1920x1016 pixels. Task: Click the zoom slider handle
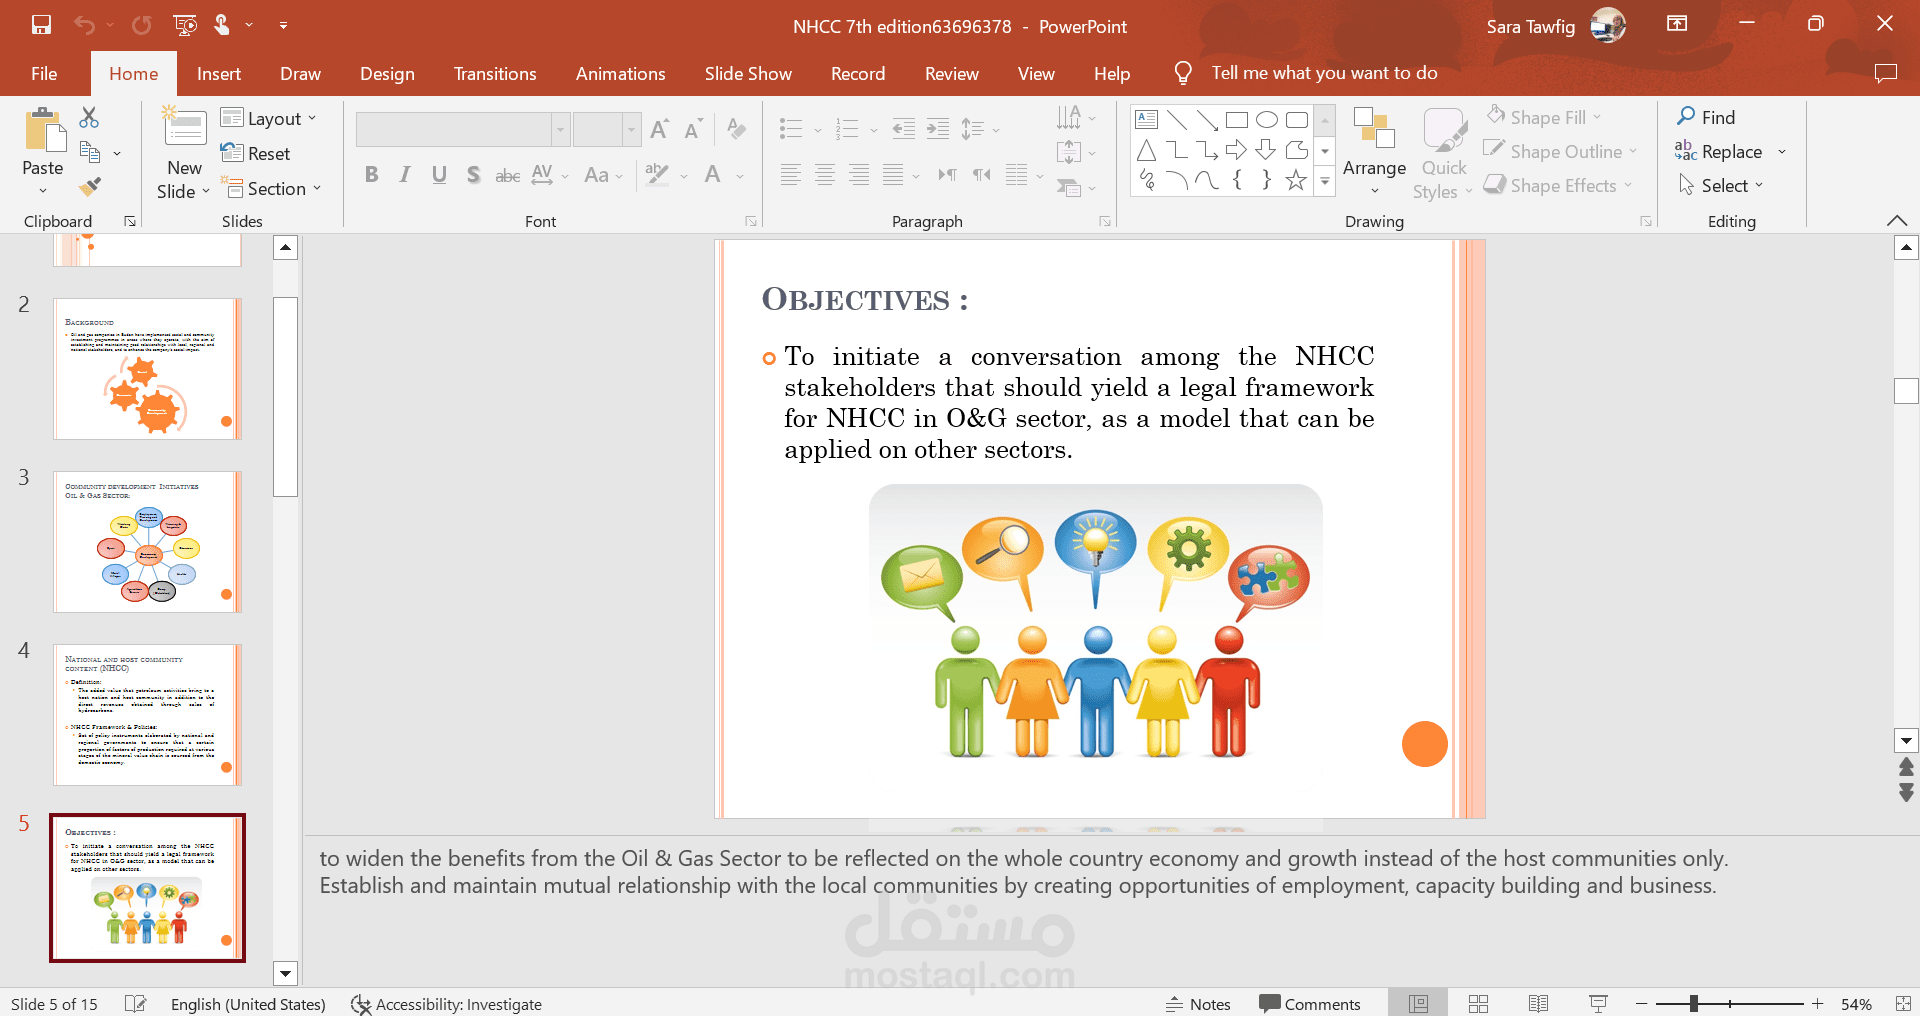1694,1003
